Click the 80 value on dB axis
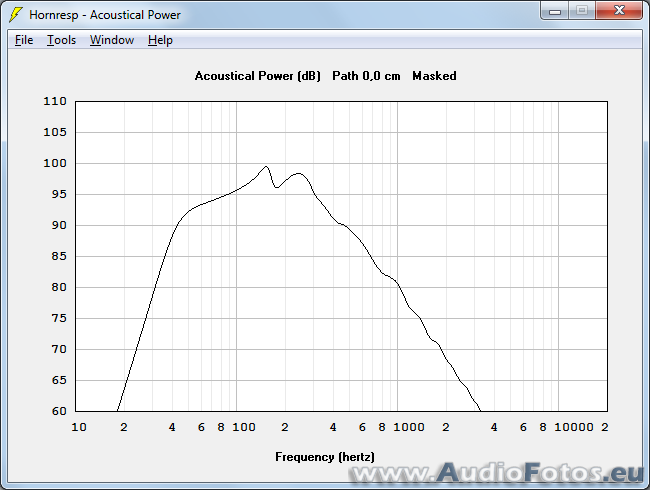The width and height of the screenshot is (650, 490). pos(59,287)
